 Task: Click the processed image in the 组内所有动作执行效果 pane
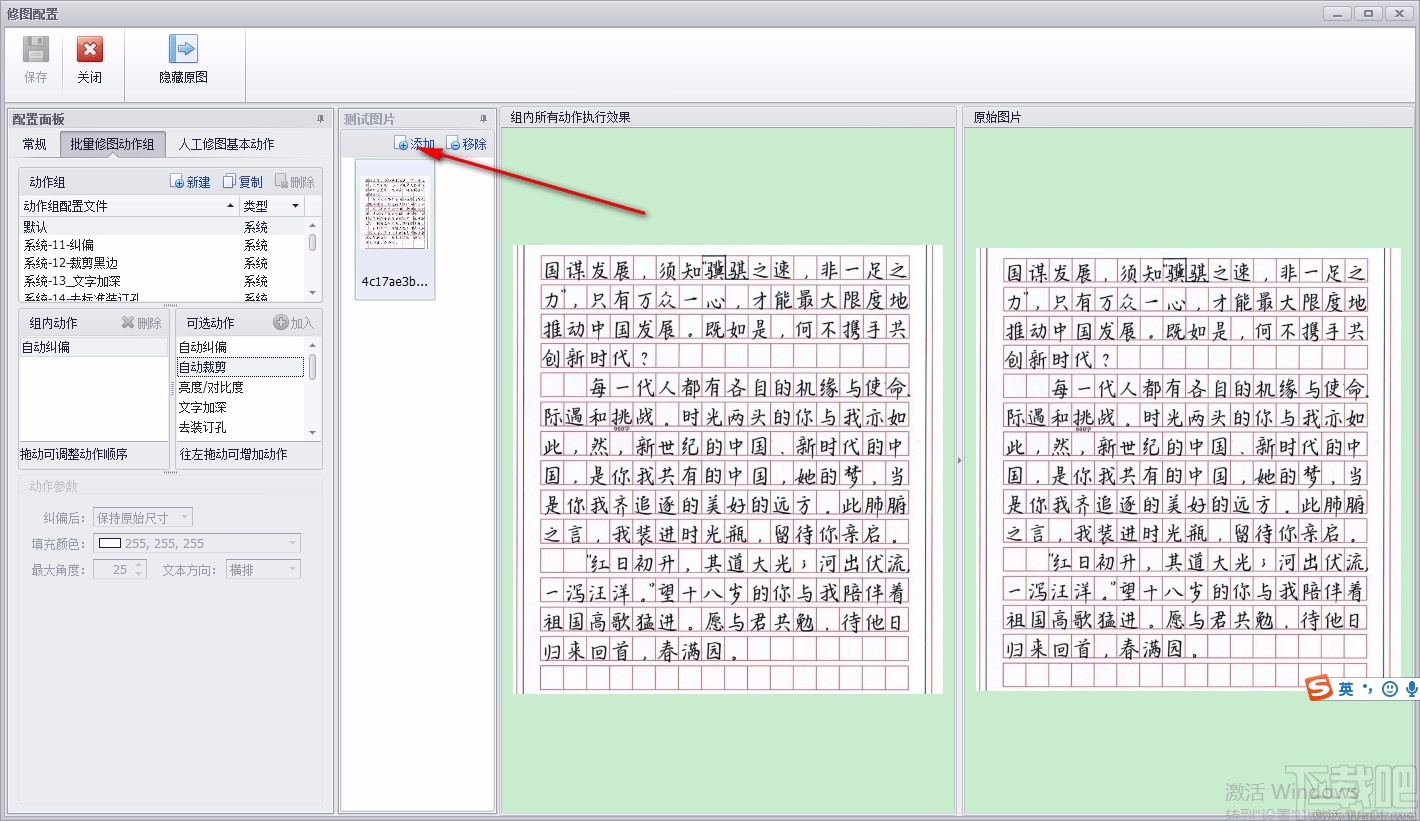coord(728,469)
